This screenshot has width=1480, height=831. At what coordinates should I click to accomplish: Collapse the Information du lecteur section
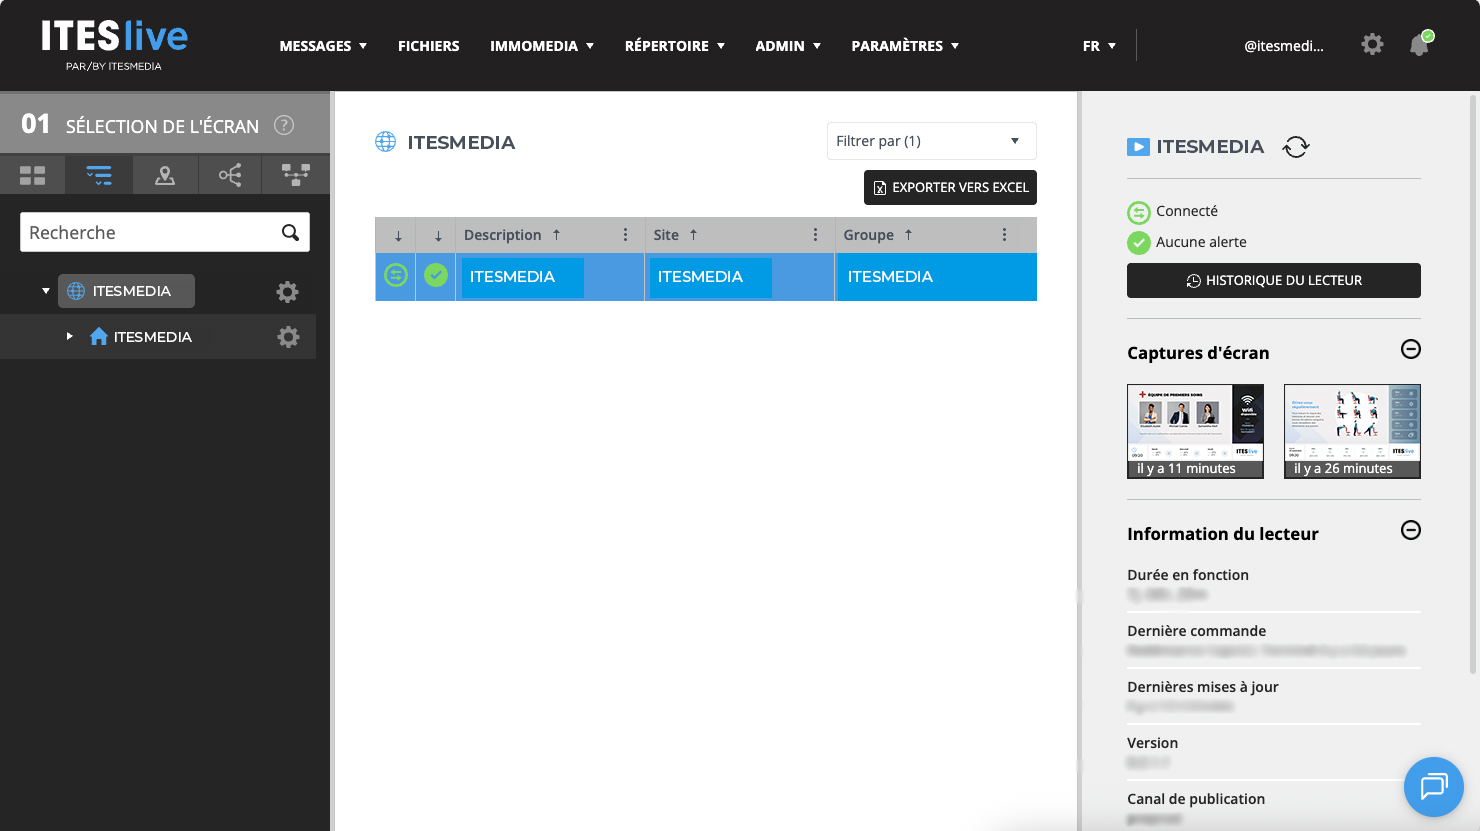pos(1410,530)
